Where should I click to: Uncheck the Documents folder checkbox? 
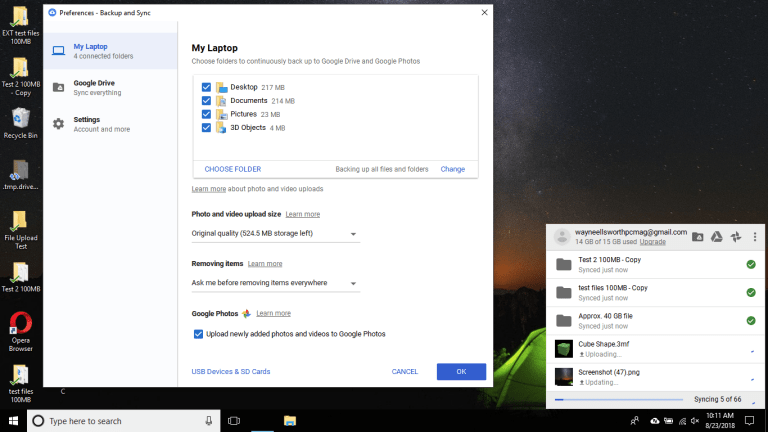206,100
